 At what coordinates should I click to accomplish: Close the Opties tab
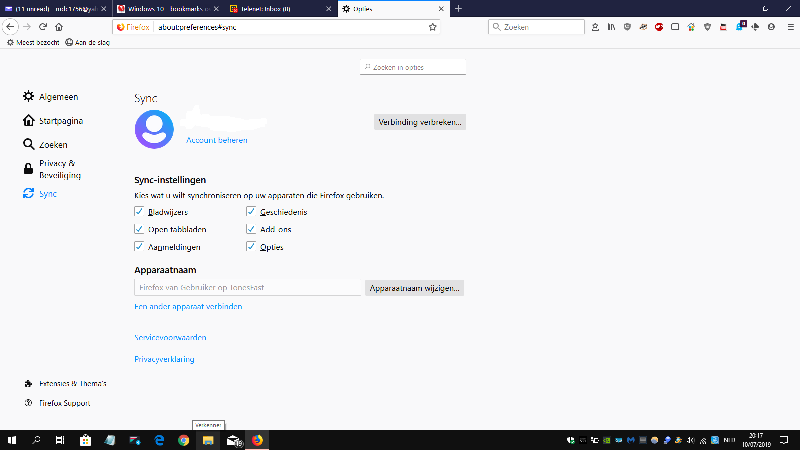pos(441,9)
